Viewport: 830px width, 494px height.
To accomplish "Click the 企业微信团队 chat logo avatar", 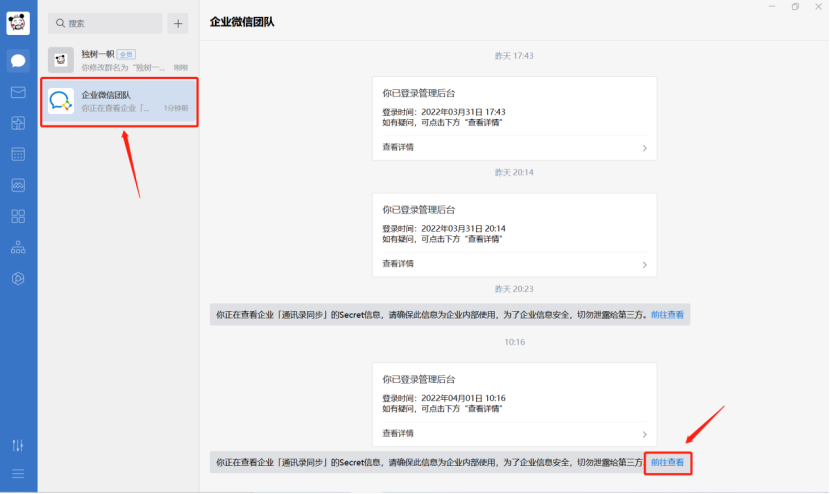I will (x=61, y=101).
